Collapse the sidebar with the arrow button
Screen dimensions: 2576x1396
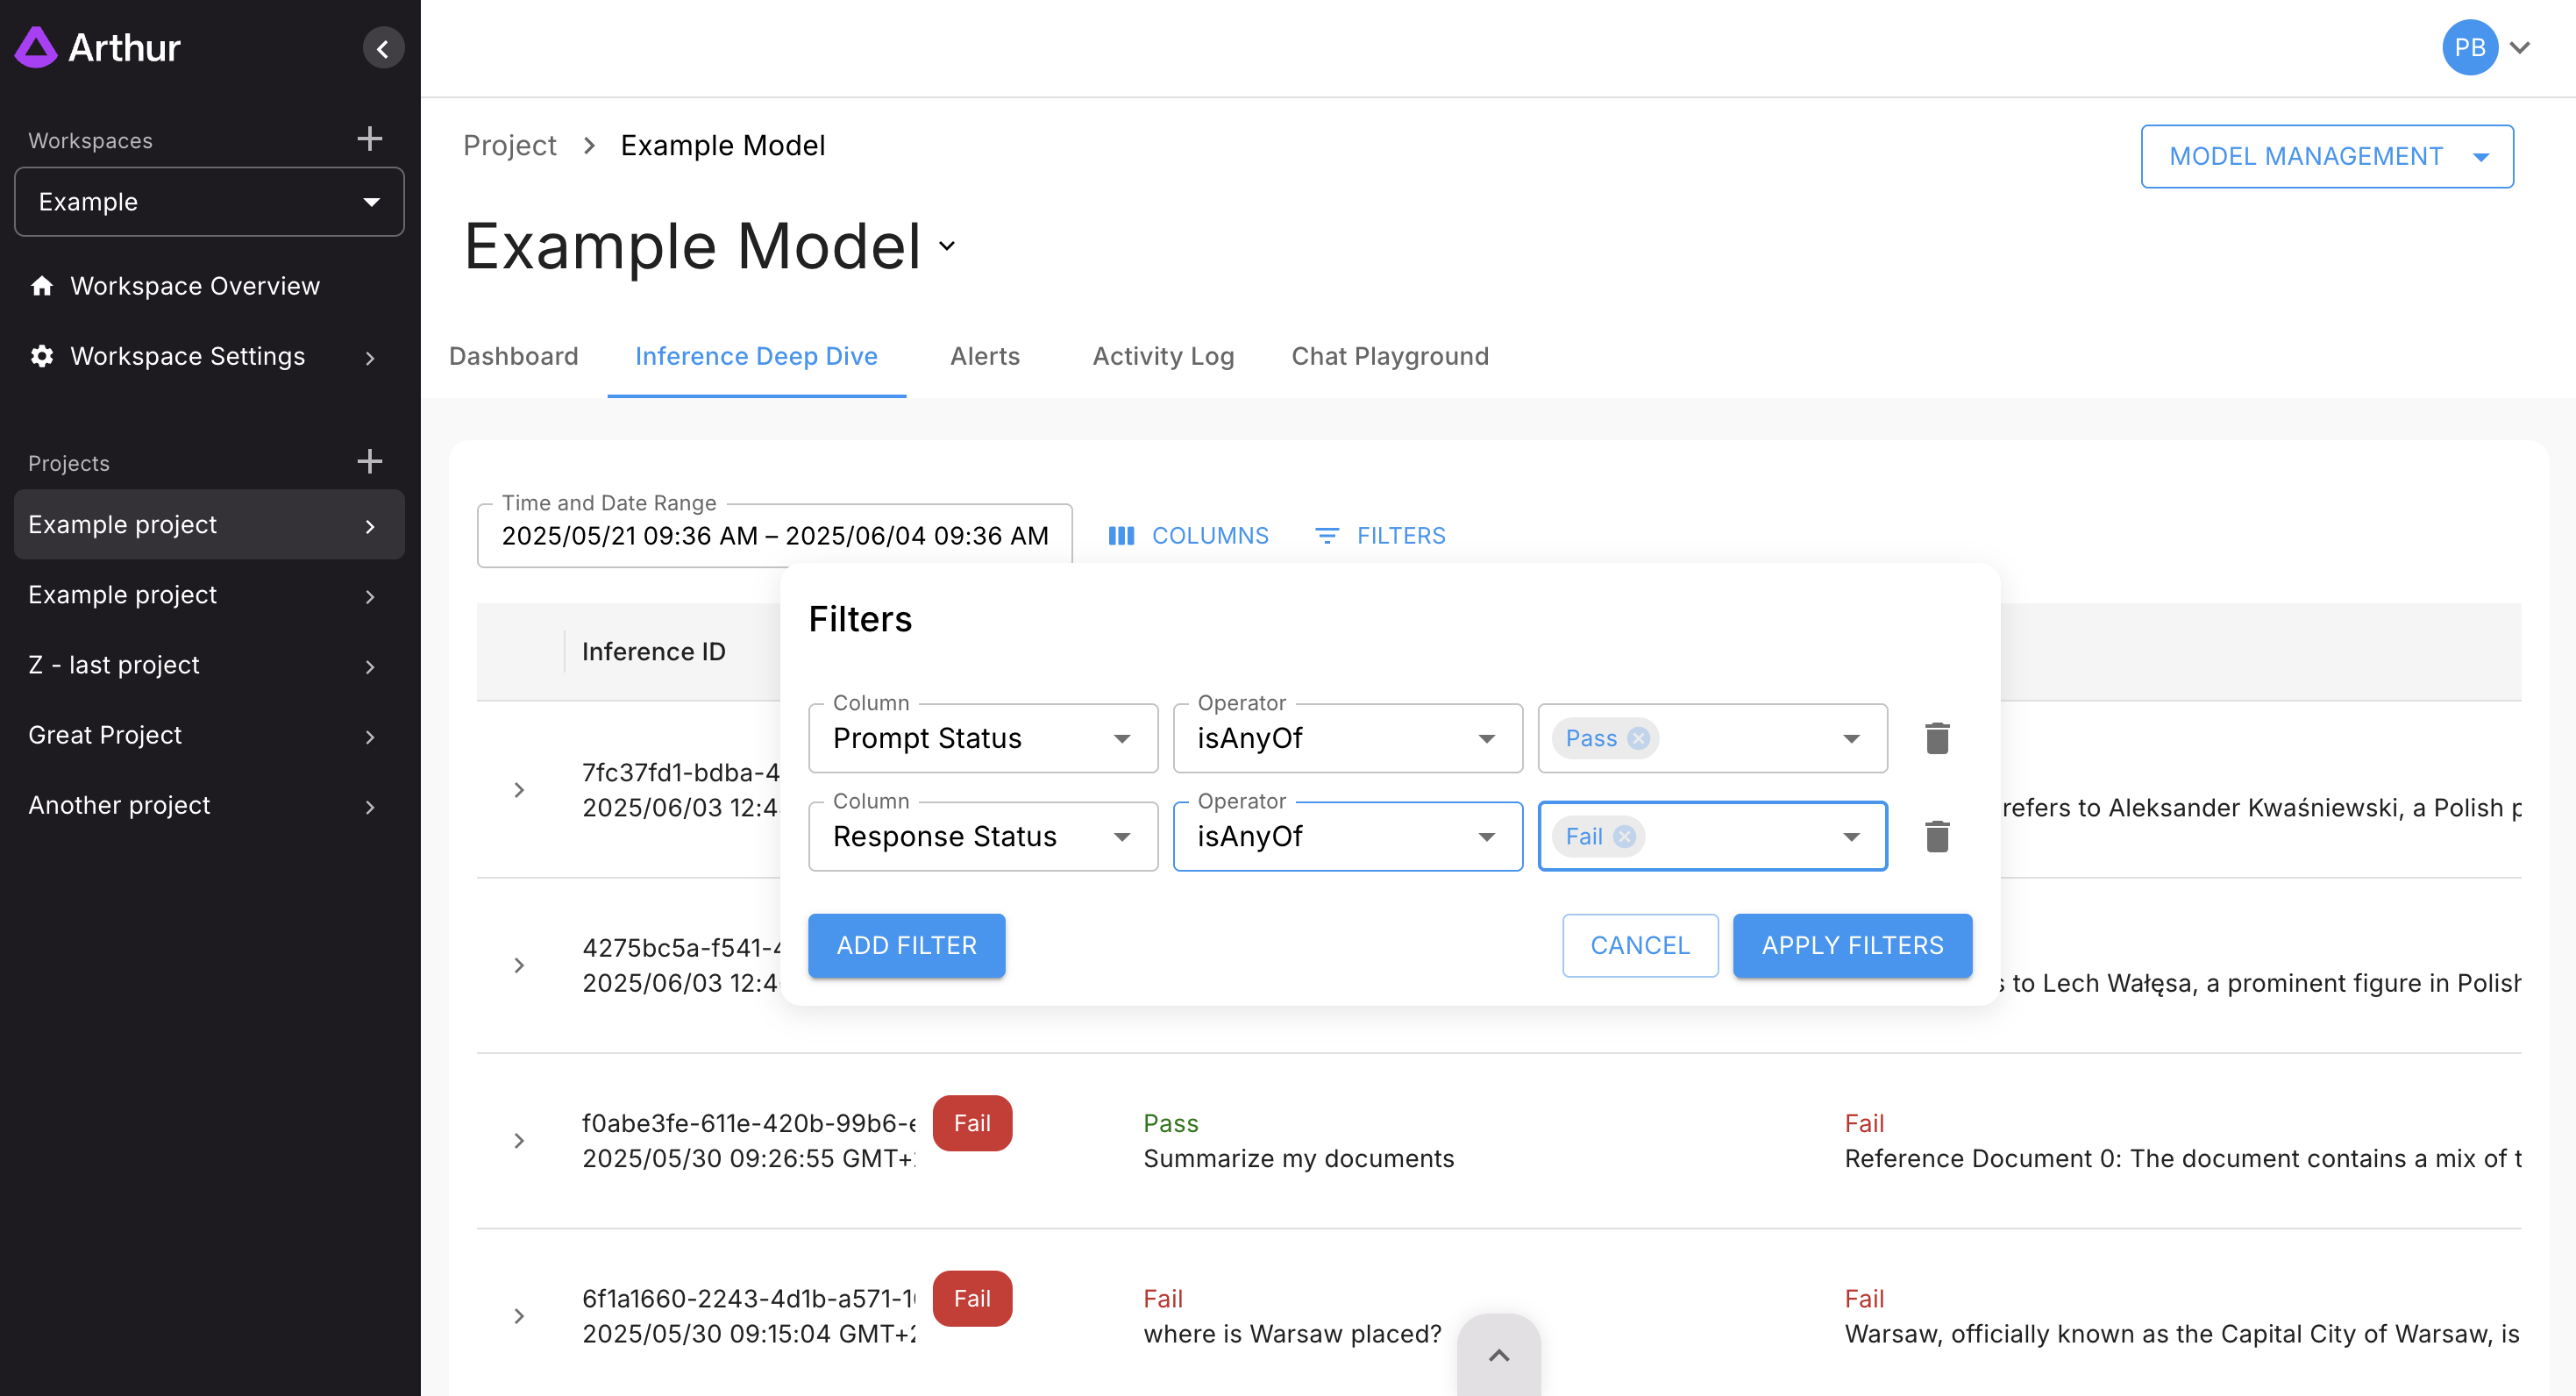coord(383,48)
